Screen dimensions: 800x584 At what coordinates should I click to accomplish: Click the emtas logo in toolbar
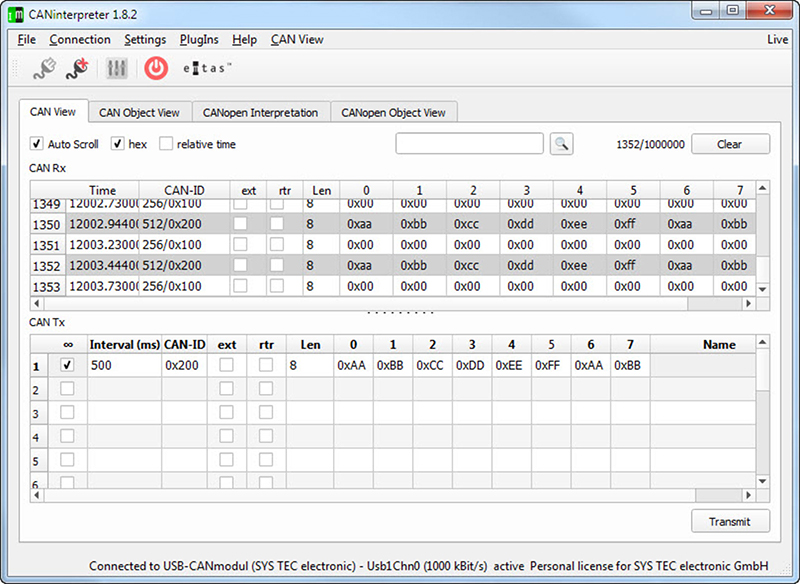tap(207, 68)
